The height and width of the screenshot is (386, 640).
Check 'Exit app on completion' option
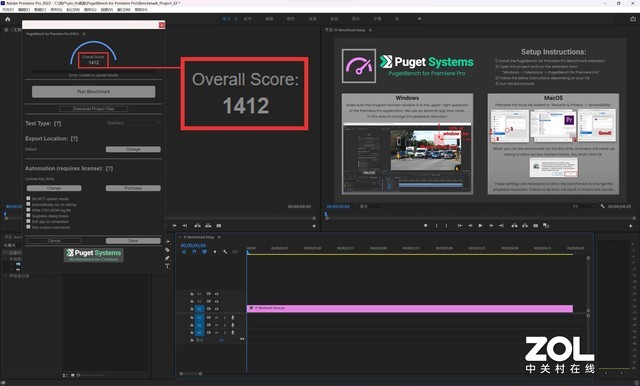click(28, 221)
